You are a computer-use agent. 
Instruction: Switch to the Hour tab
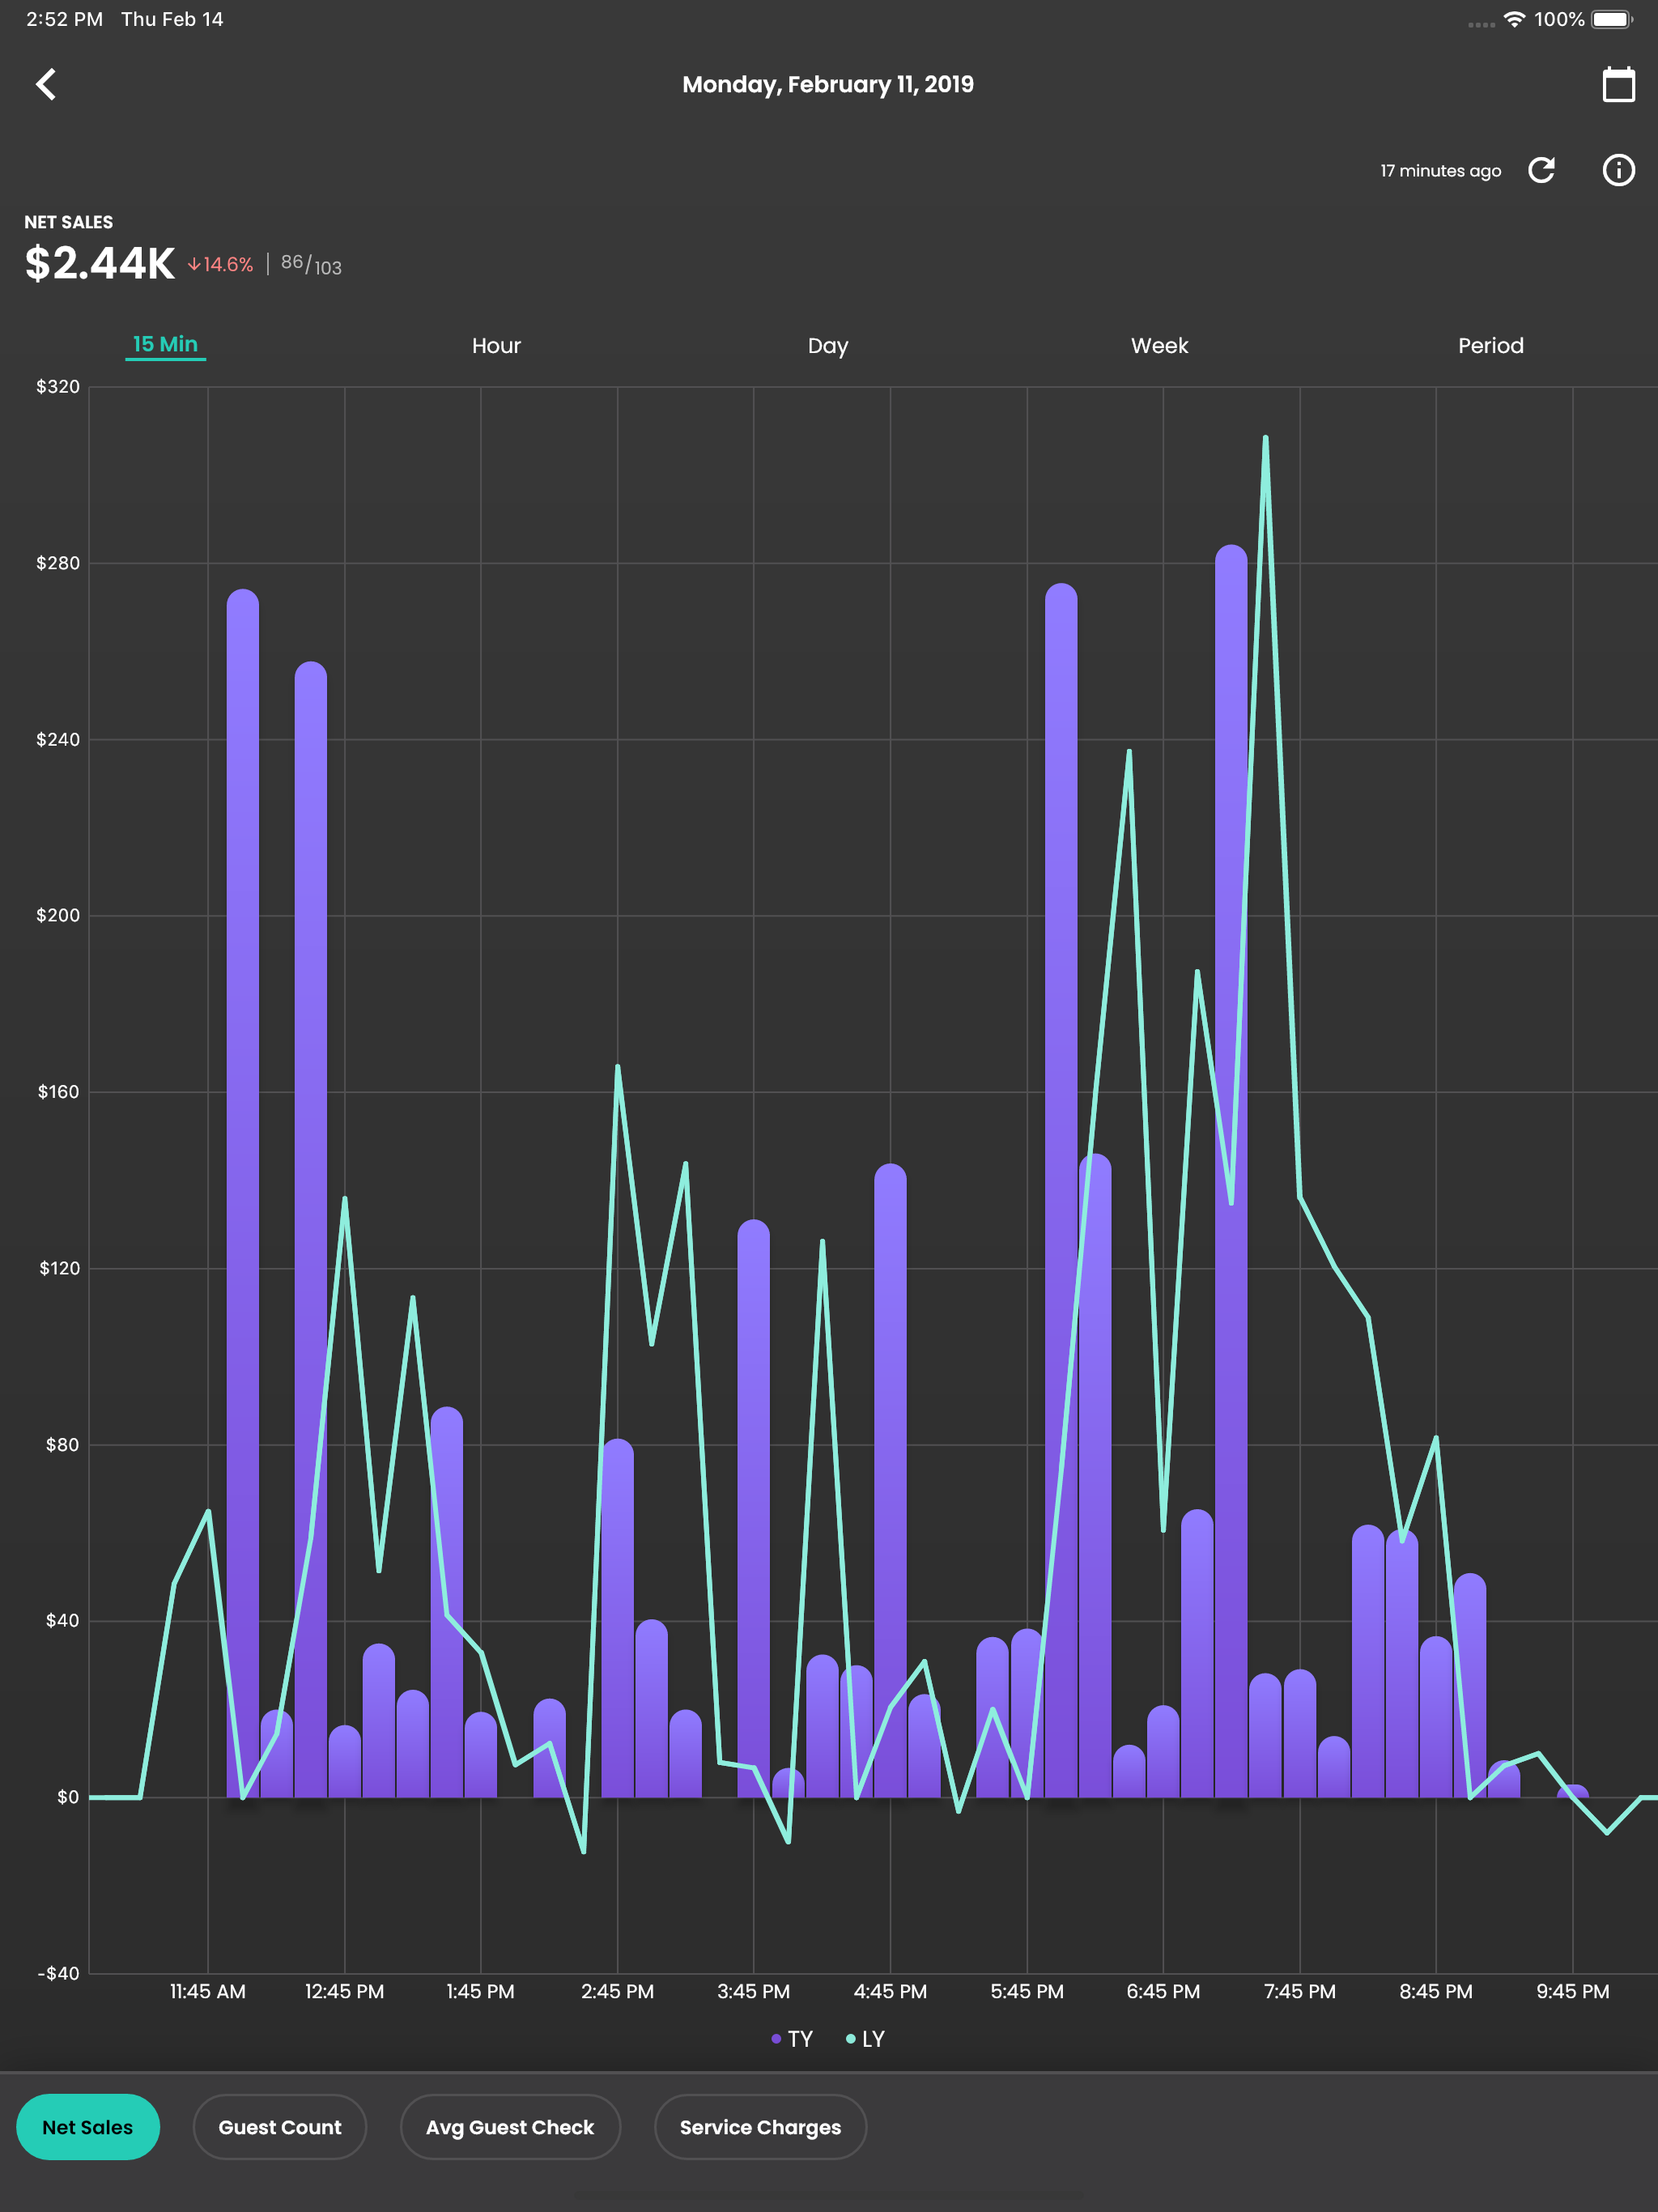496,346
